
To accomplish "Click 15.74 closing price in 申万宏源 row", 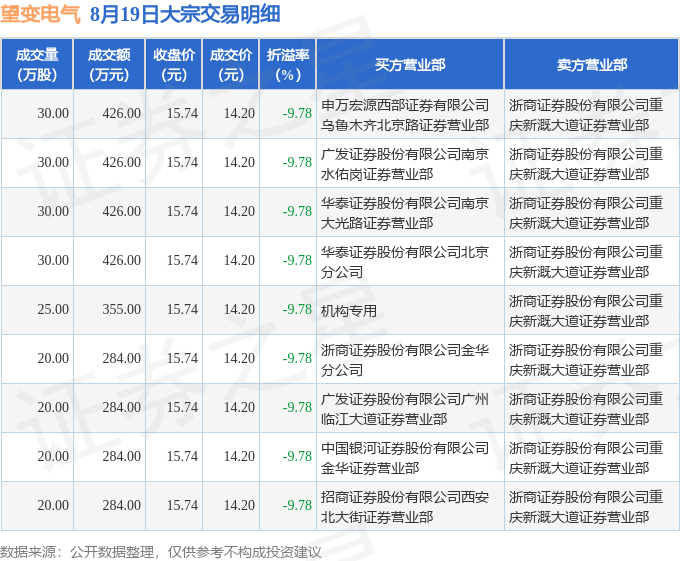I will coord(182,114).
